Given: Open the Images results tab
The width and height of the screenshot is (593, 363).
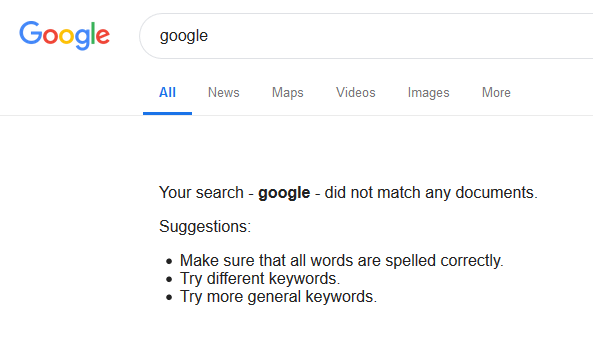Looking at the screenshot, I should coord(428,93).
